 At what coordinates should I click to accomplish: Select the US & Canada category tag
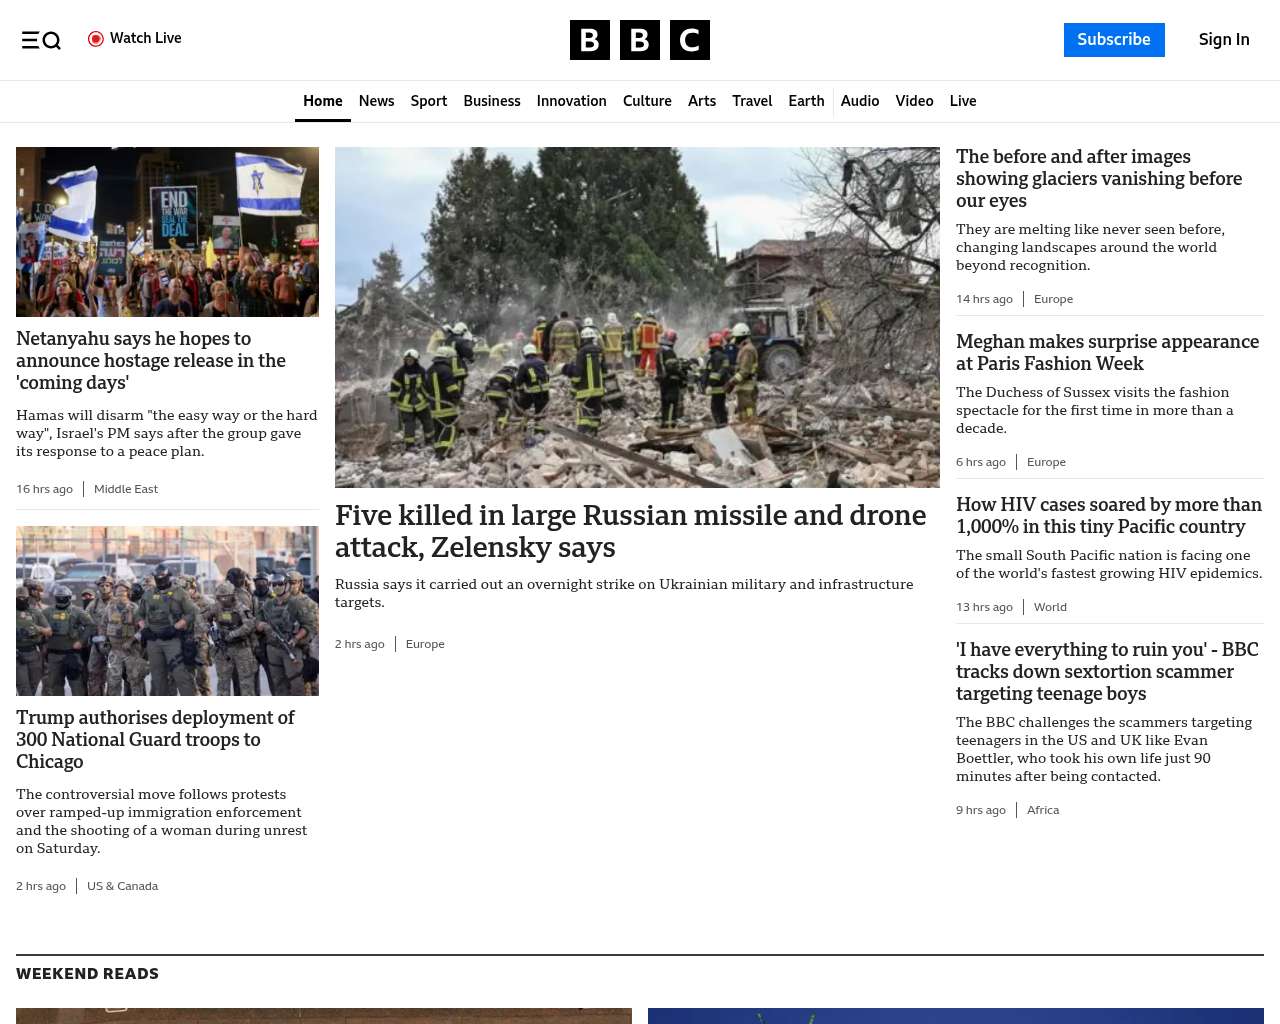[122, 886]
